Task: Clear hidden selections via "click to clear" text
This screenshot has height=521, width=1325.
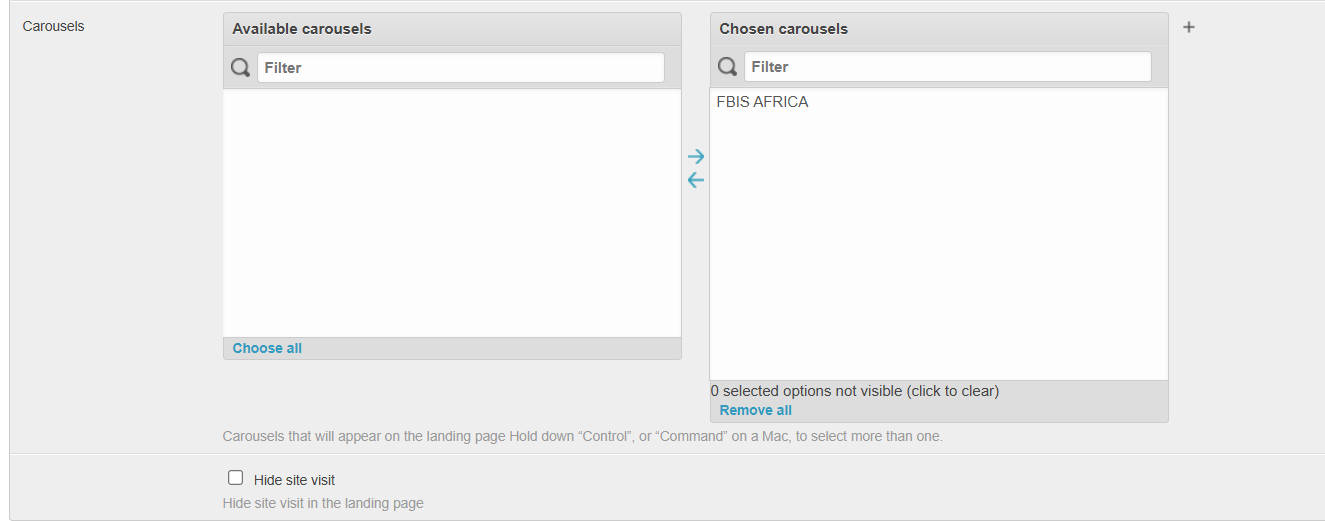Action: pyautogui.click(x=854, y=391)
